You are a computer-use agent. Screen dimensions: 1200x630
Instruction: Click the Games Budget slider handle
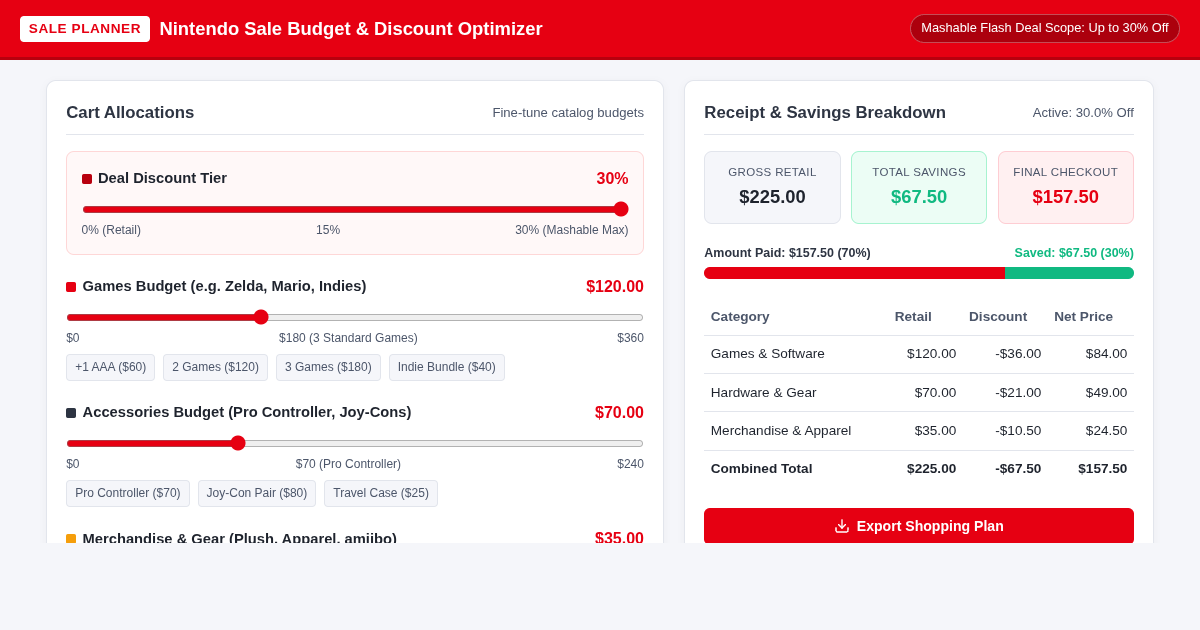[261, 317]
